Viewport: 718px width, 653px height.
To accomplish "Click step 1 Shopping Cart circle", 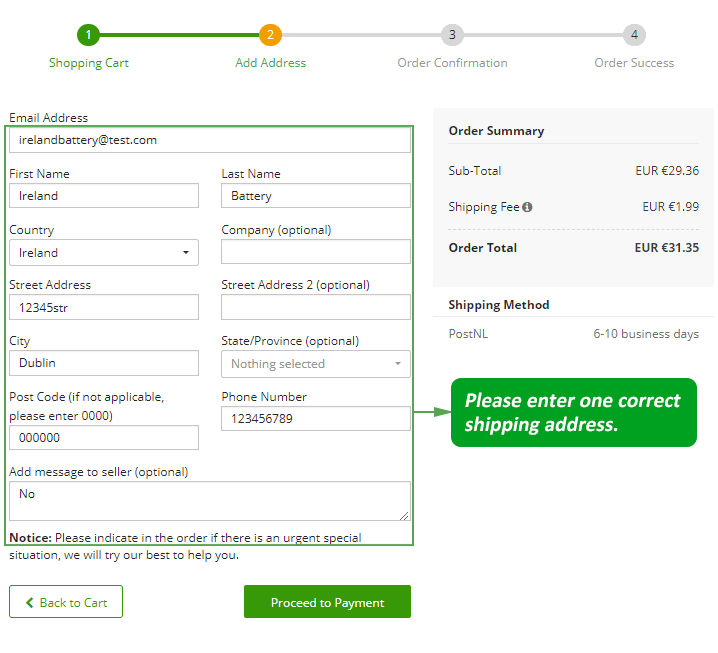I will pos(88,35).
